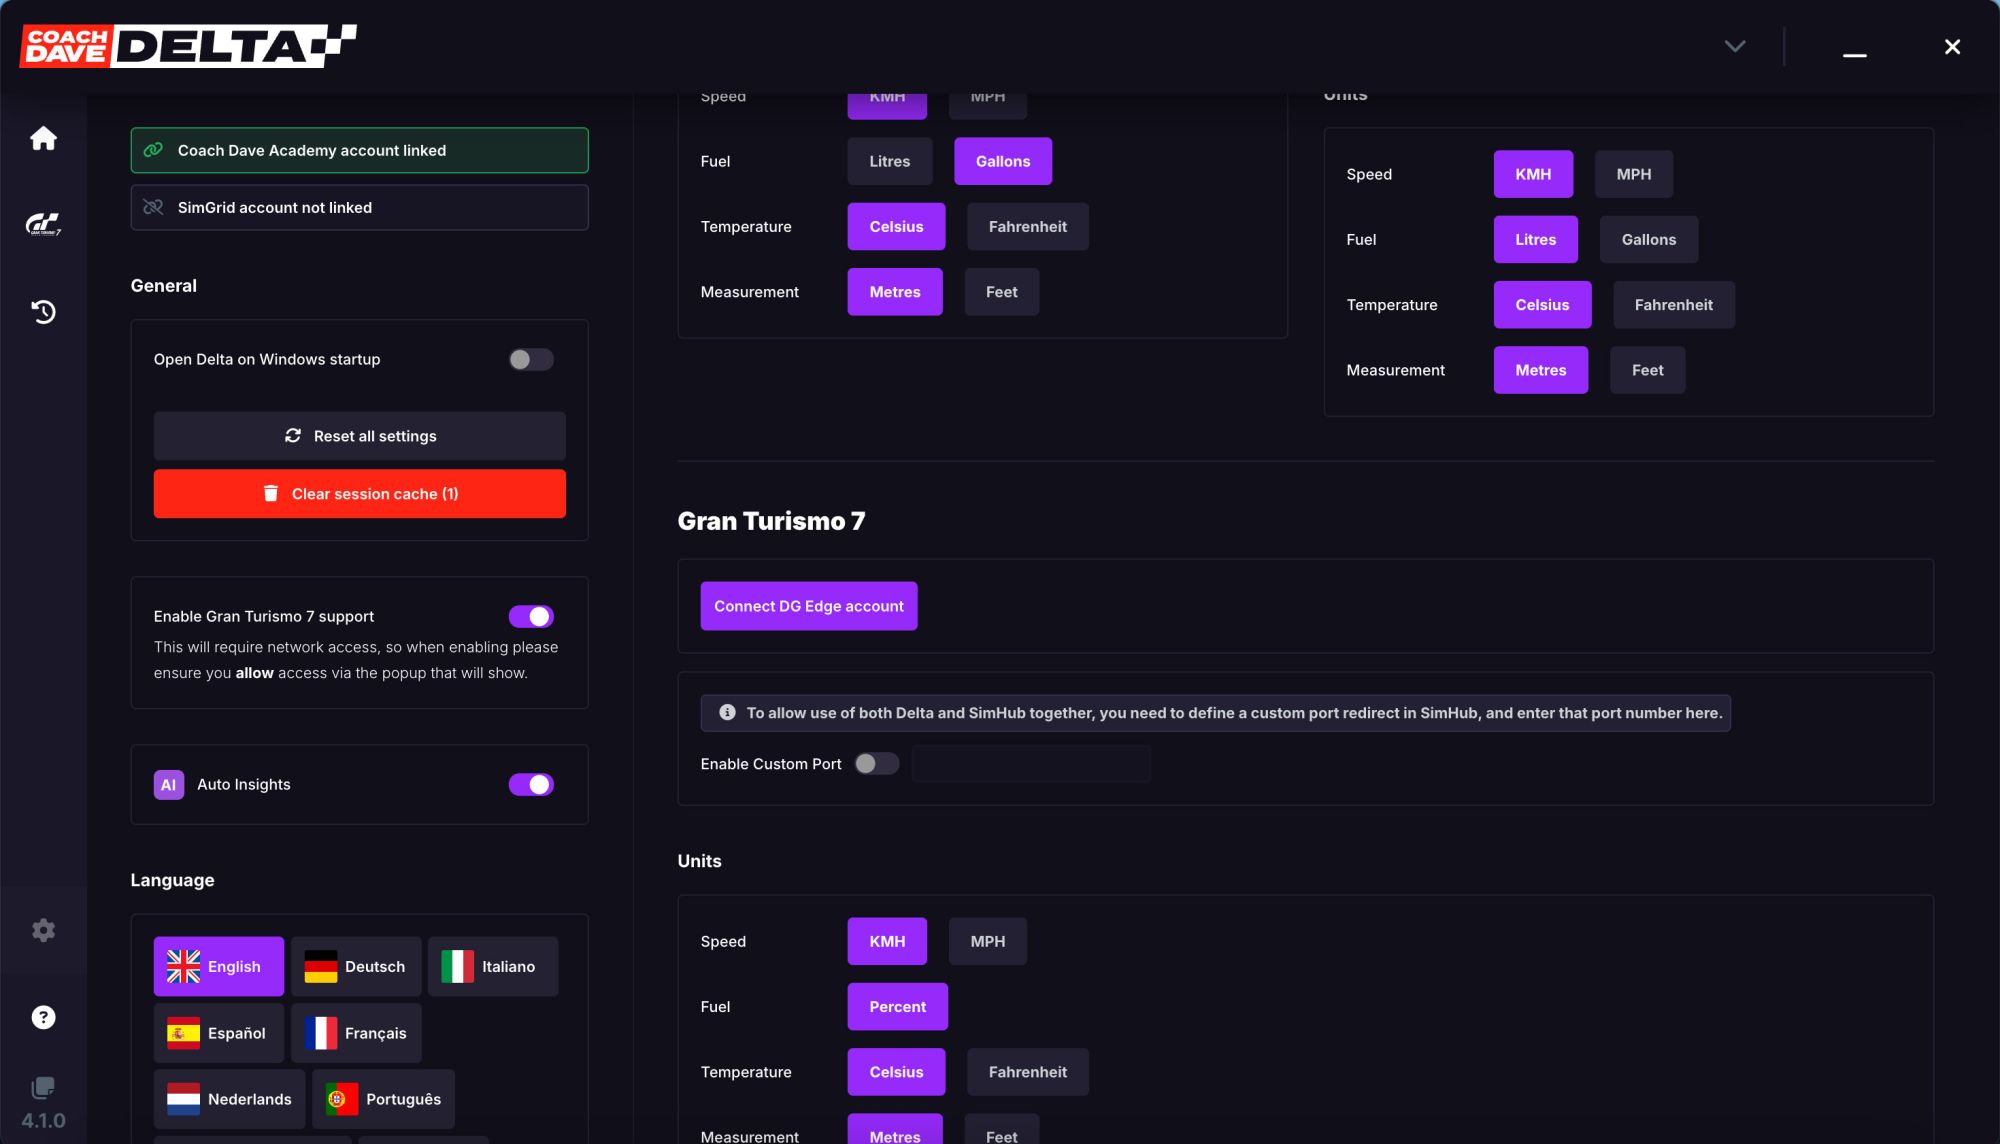Viewport: 2000px width, 1144px height.
Task: Select Fahrenheit in the right units panel
Action: click(1673, 305)
